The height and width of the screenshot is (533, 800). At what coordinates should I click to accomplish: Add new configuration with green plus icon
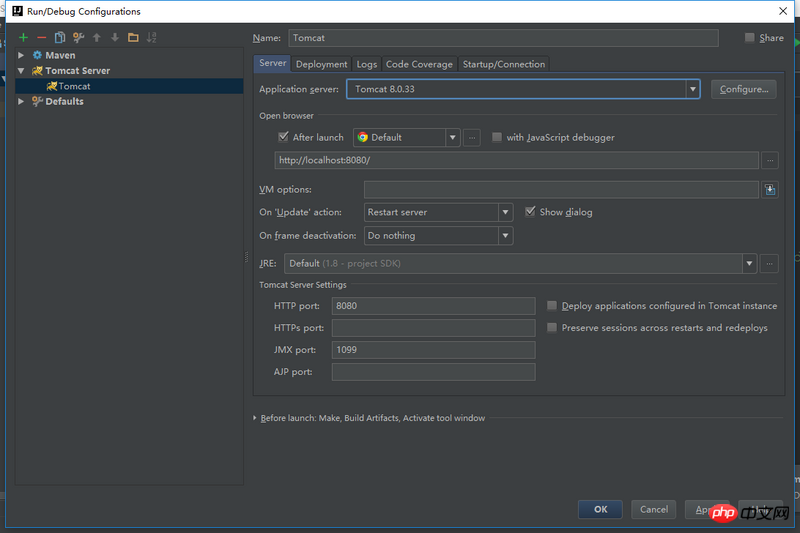click(x=23, y=37)
